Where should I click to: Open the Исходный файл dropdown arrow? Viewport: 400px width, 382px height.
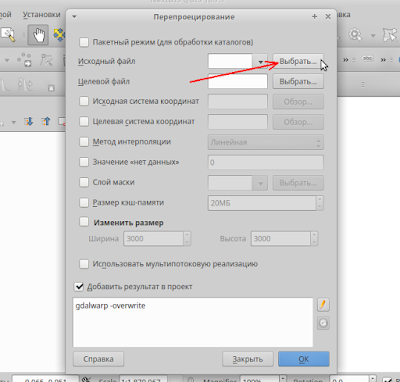[260, 61]
